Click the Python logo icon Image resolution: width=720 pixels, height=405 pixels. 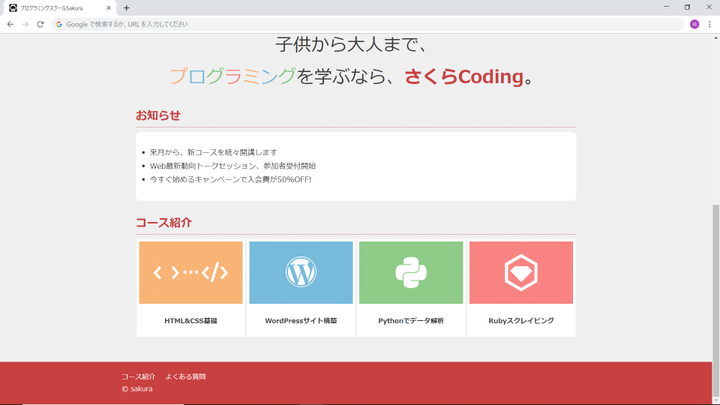click(x=411, y=272)
